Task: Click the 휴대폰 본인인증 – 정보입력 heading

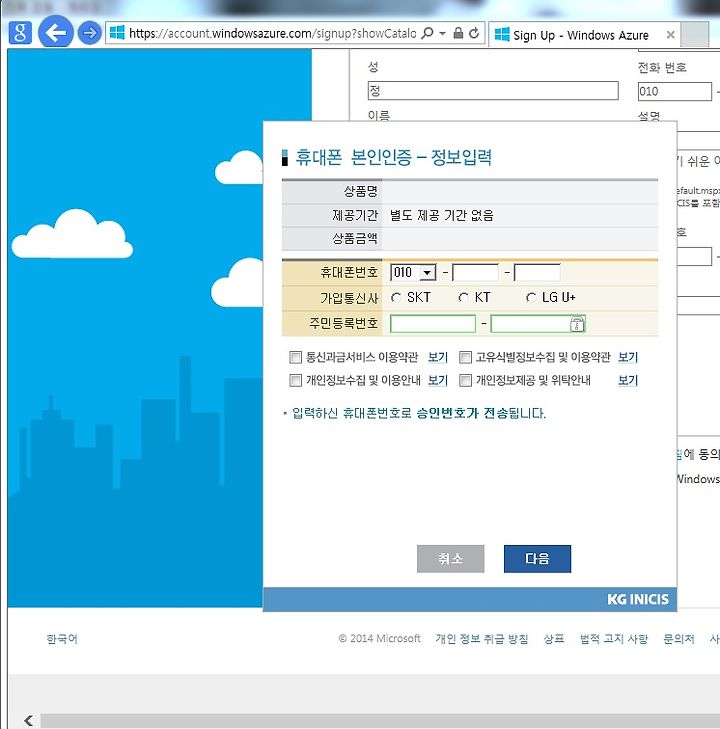Action: click(x=394, y=157)
